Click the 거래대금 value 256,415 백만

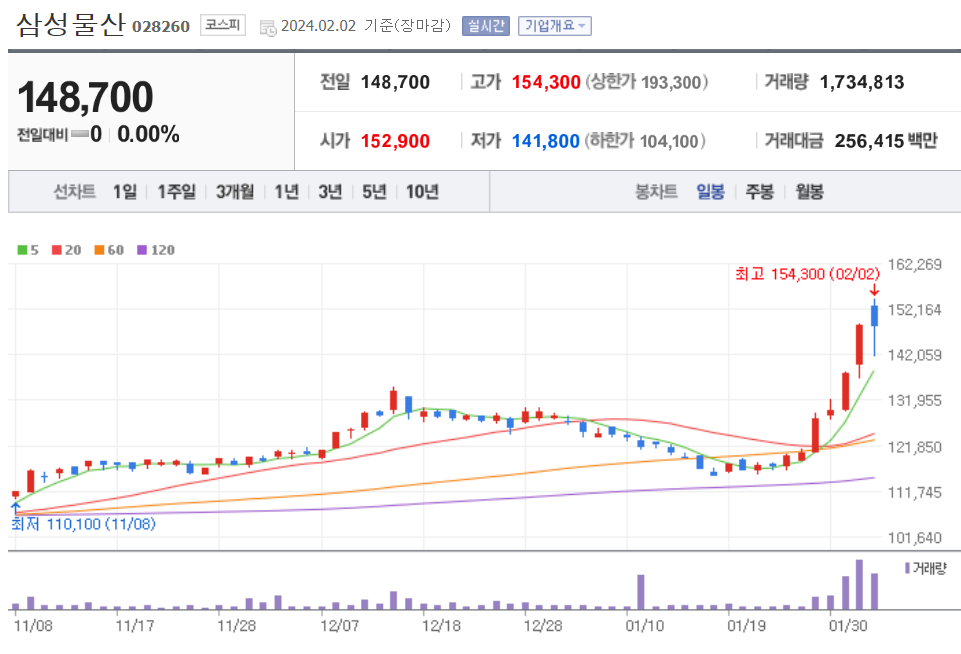[886, 141]
